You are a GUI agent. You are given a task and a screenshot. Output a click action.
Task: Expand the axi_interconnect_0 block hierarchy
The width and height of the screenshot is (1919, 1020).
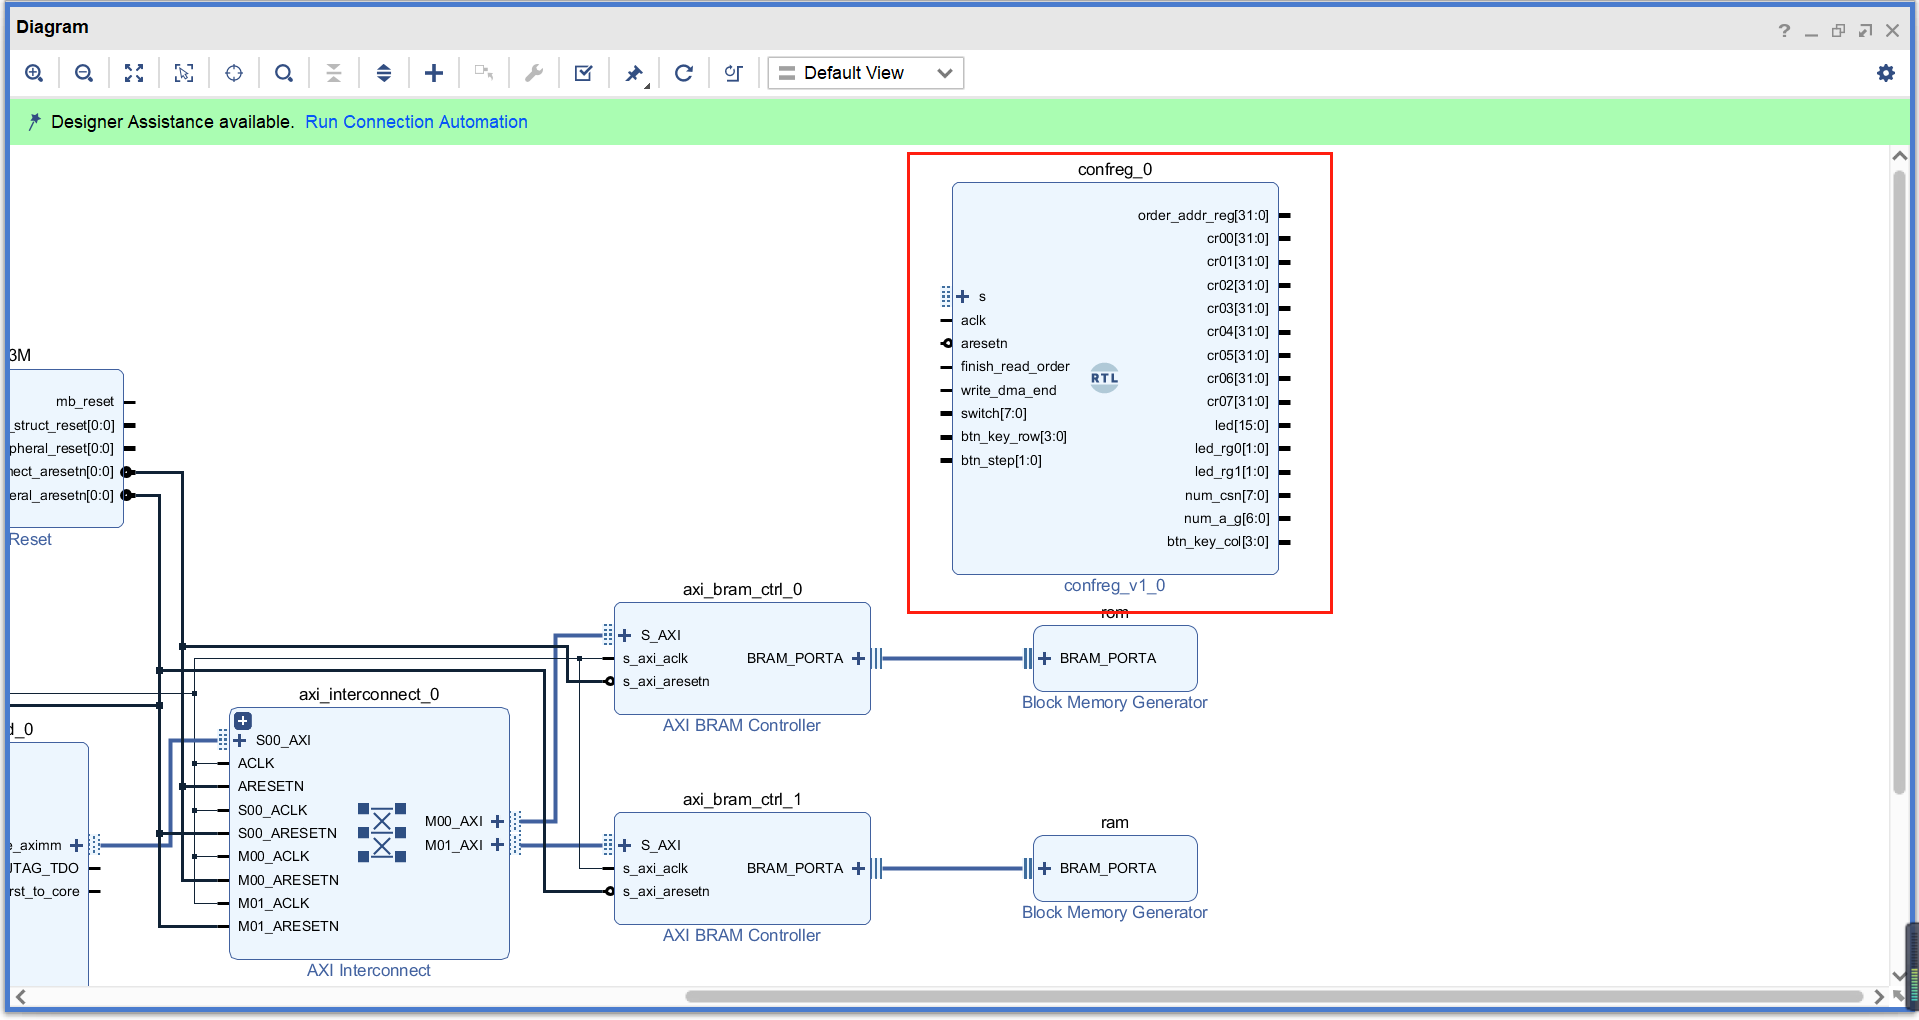[243, 721]
